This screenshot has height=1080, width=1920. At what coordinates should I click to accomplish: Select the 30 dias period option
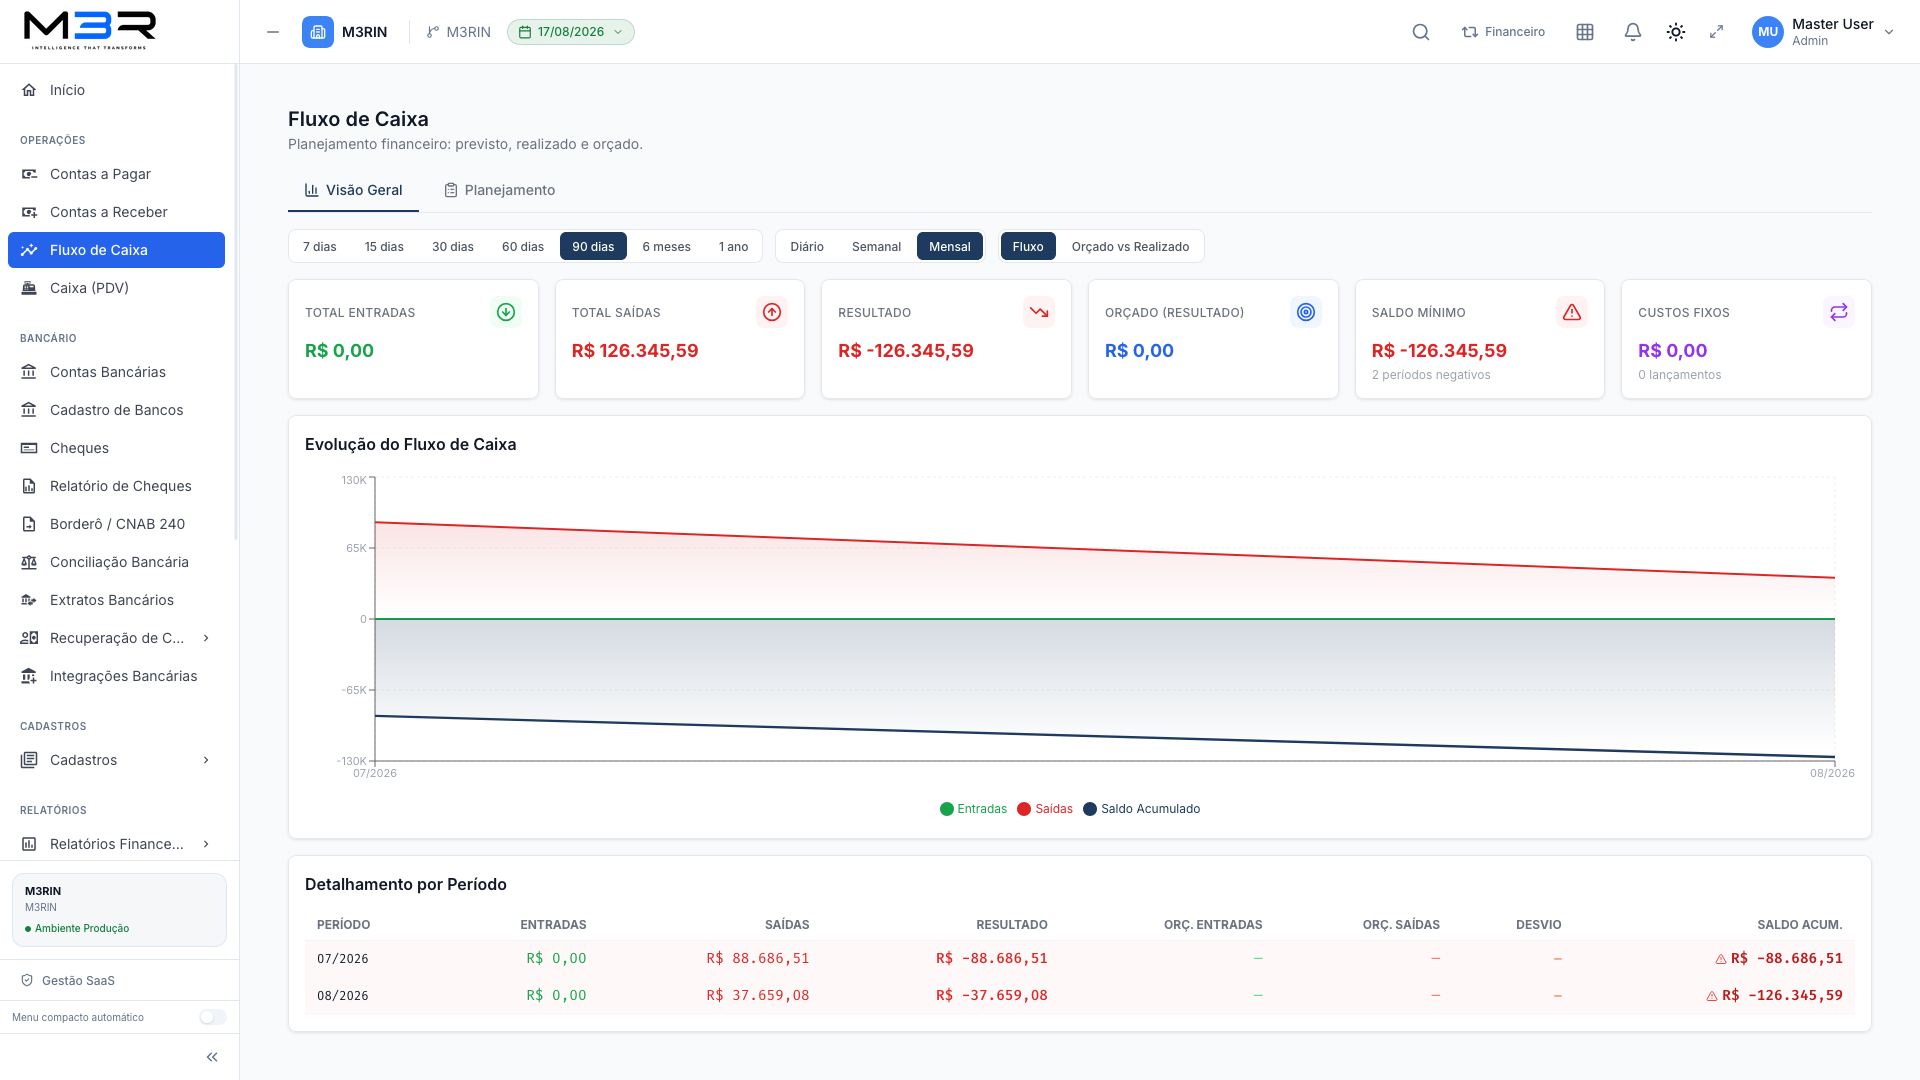tap(453, 246)
